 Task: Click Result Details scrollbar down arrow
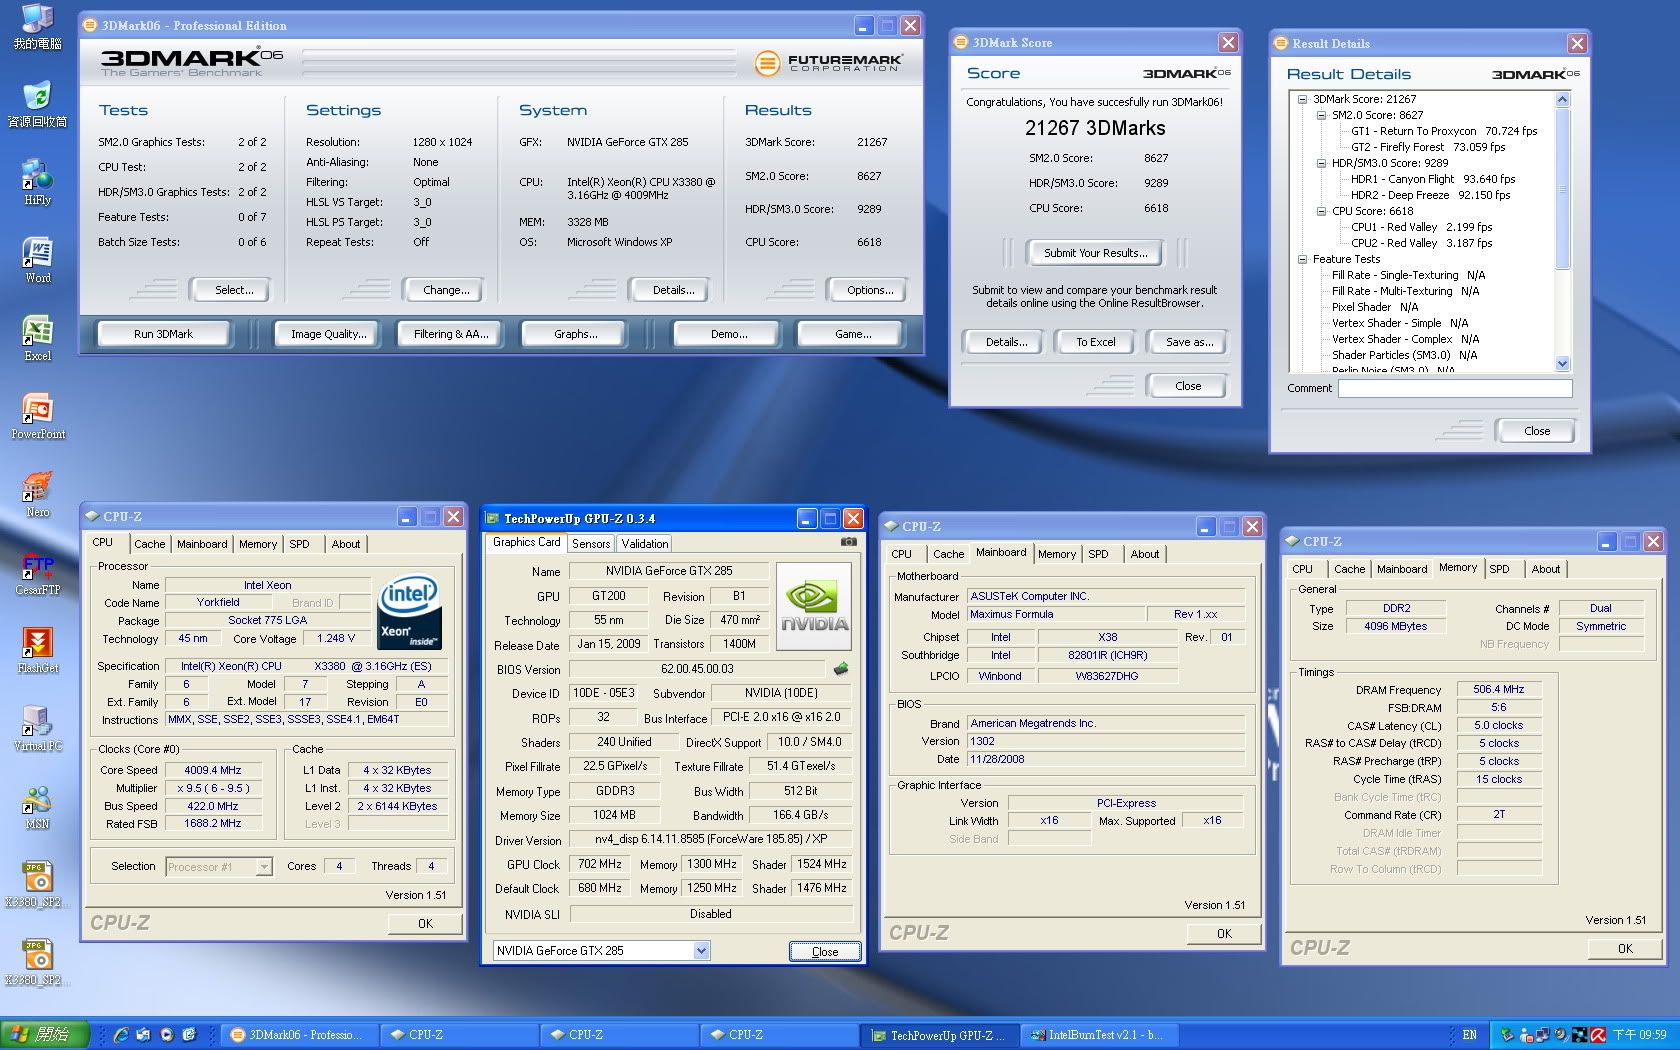(1563, 364)
